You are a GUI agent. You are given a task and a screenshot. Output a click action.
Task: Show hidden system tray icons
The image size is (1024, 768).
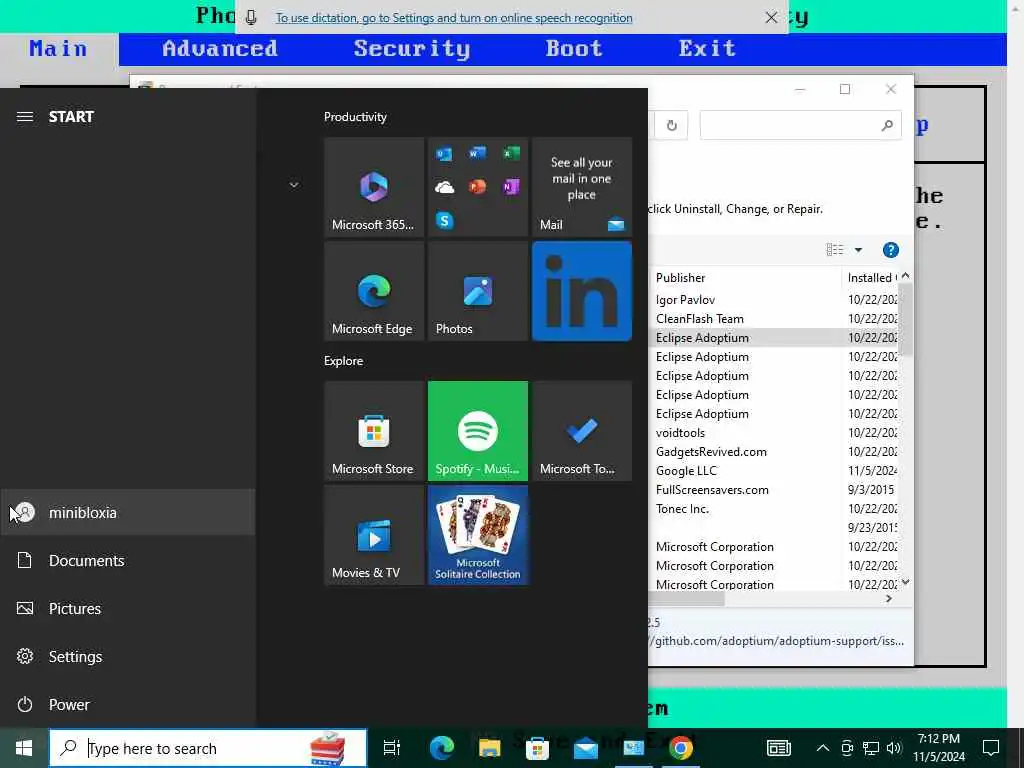point(823,748)
